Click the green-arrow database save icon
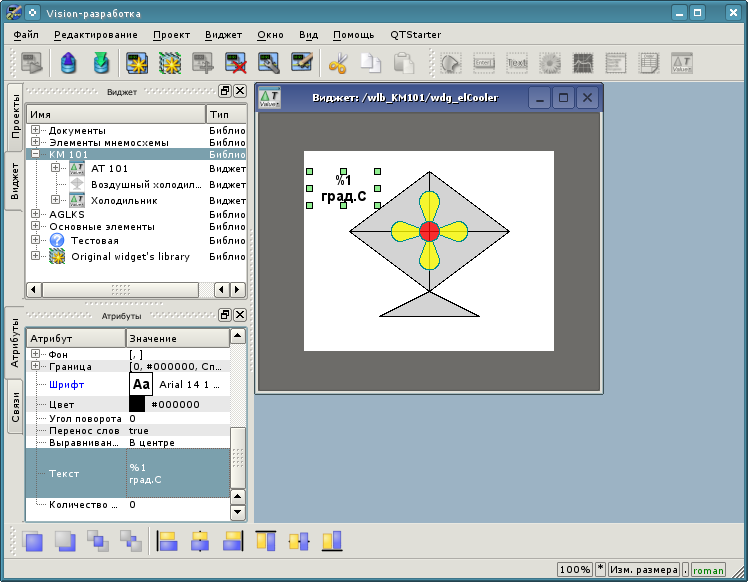Screen dimensions: 748x582 [100, 63]
